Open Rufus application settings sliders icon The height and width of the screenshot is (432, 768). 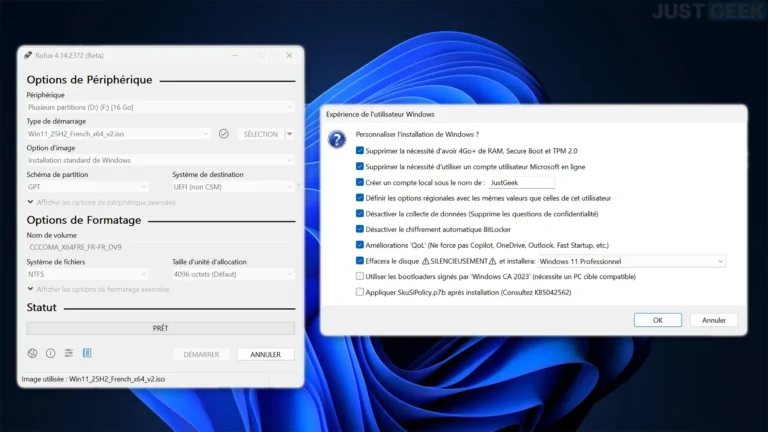[69, 353]
